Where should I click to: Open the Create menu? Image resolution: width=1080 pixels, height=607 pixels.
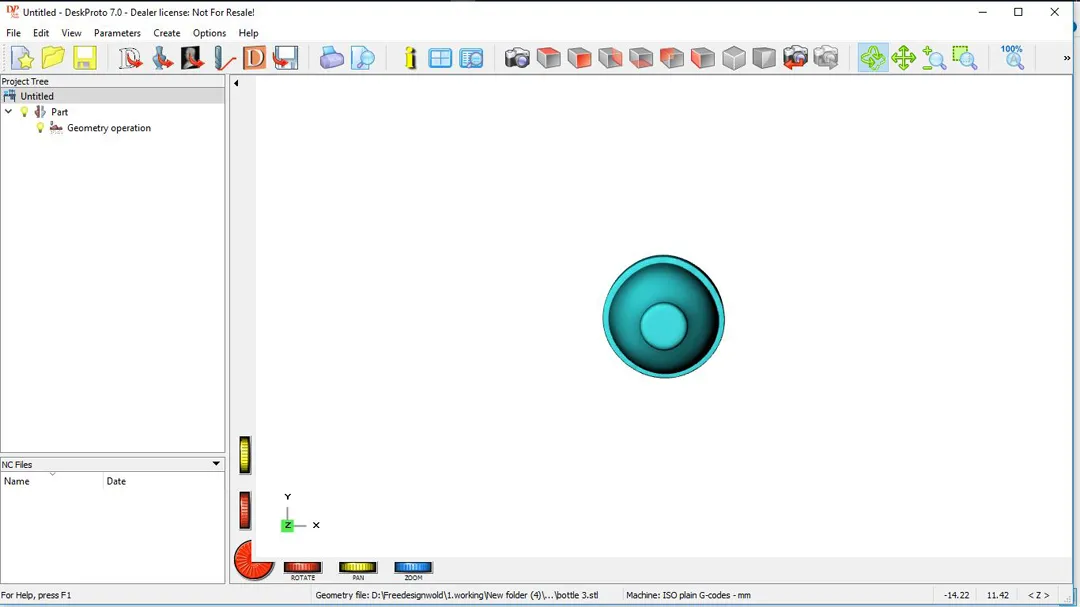pos(167,33)
